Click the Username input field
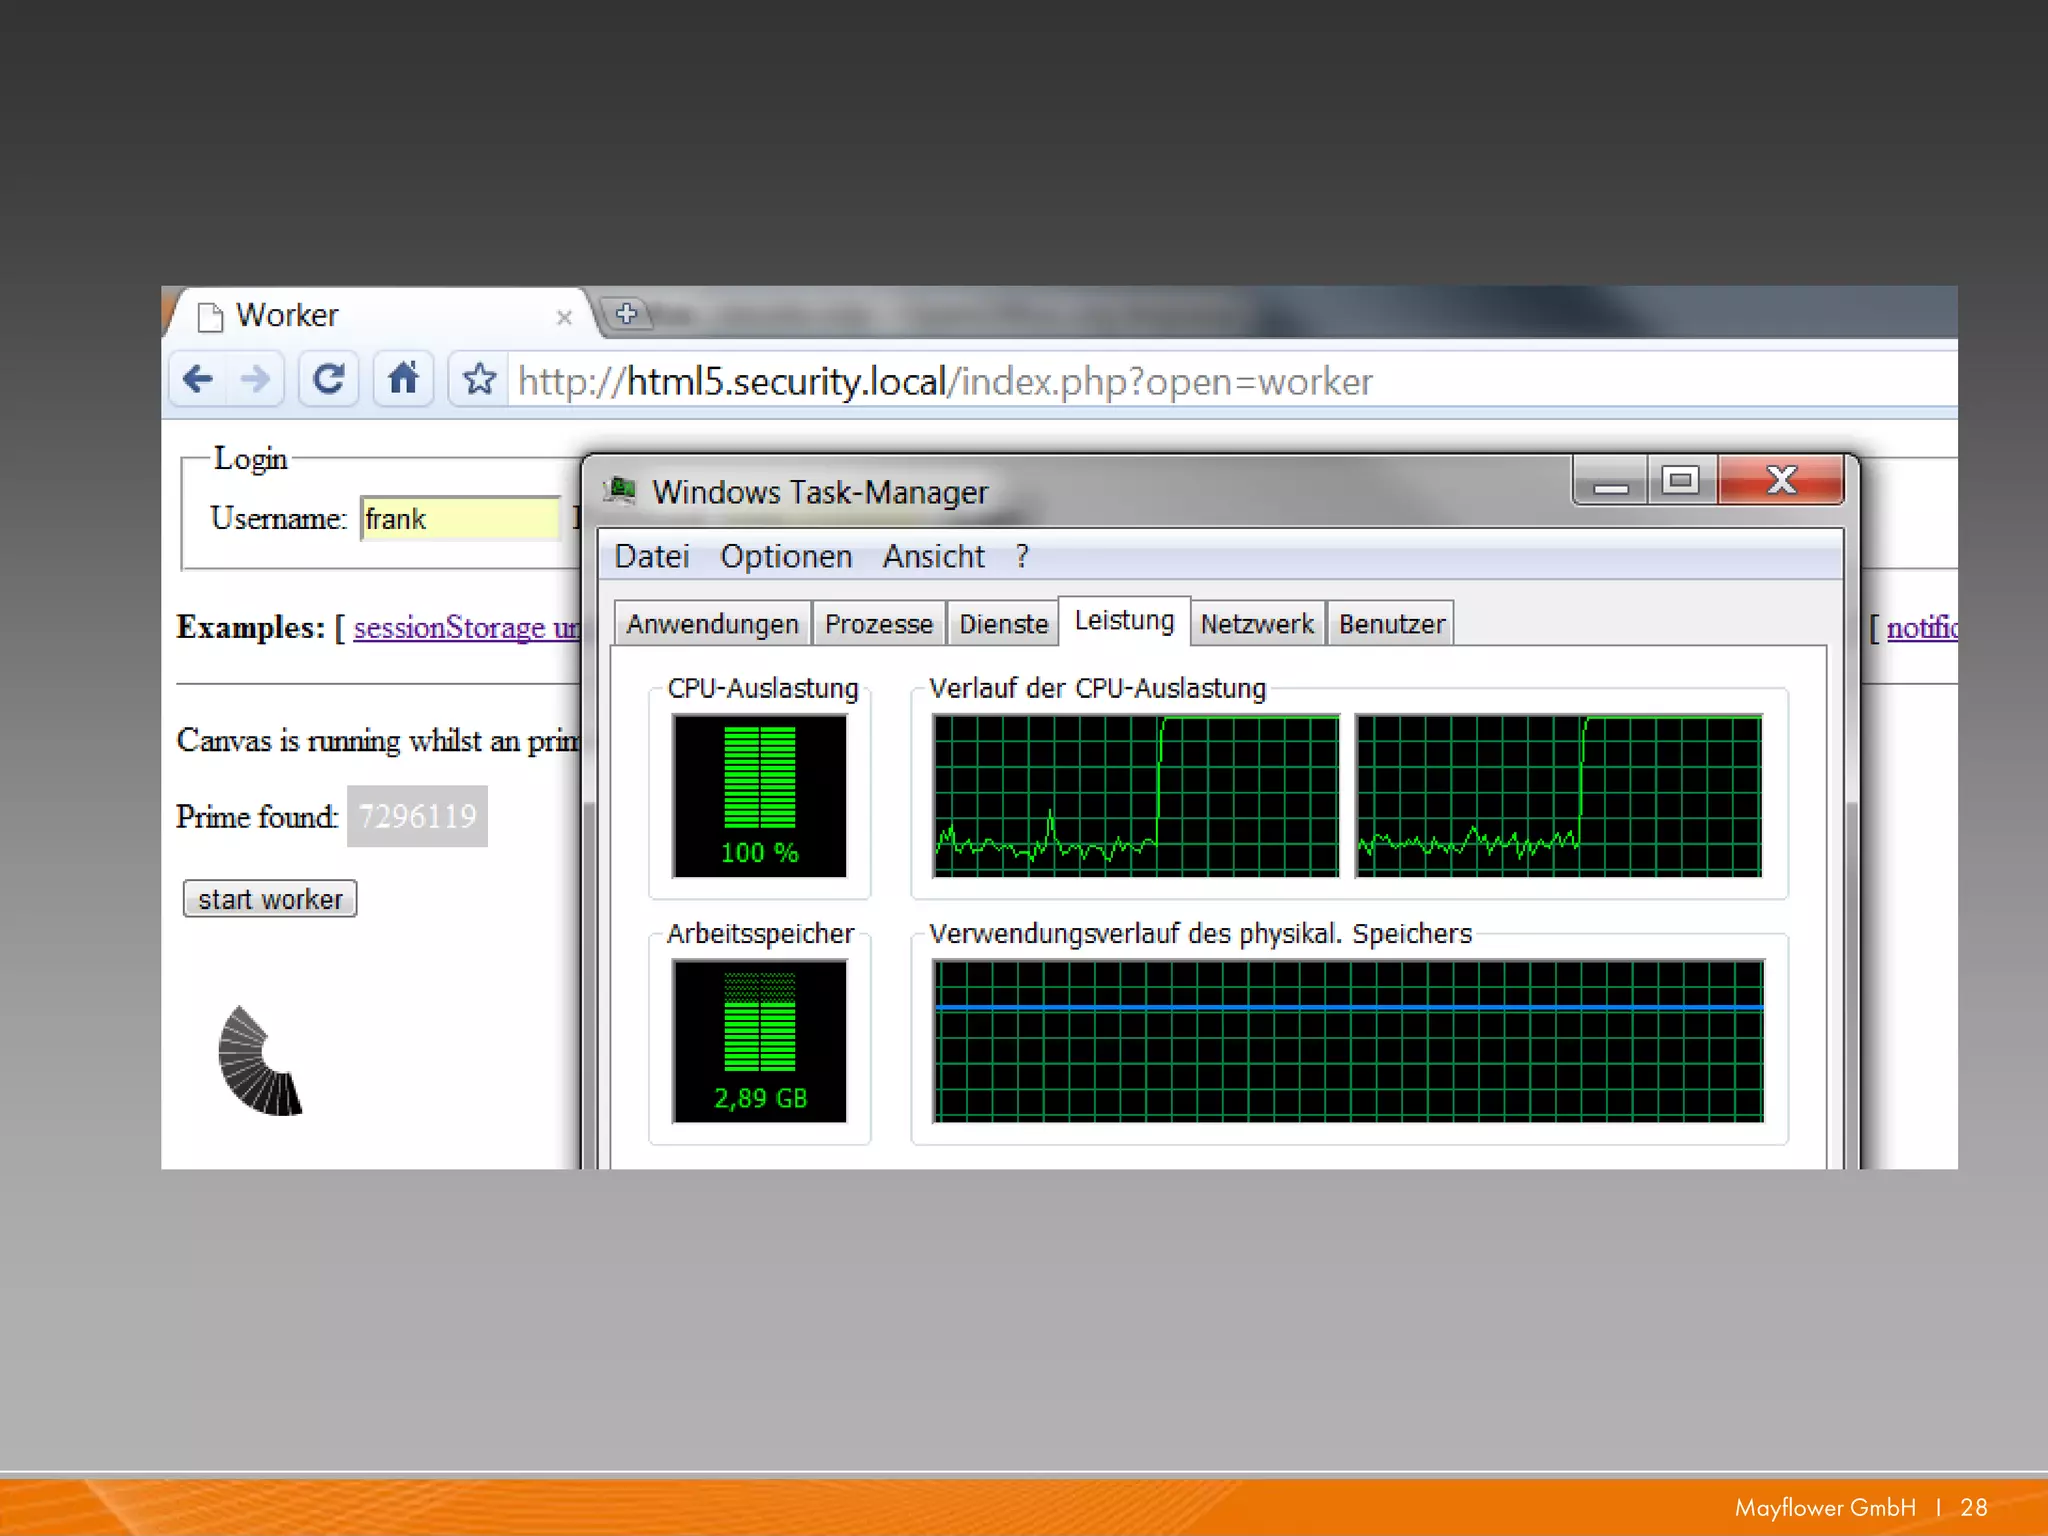Image resolution: width=2048 pixels, height=1536 pixels. [460, 519]
